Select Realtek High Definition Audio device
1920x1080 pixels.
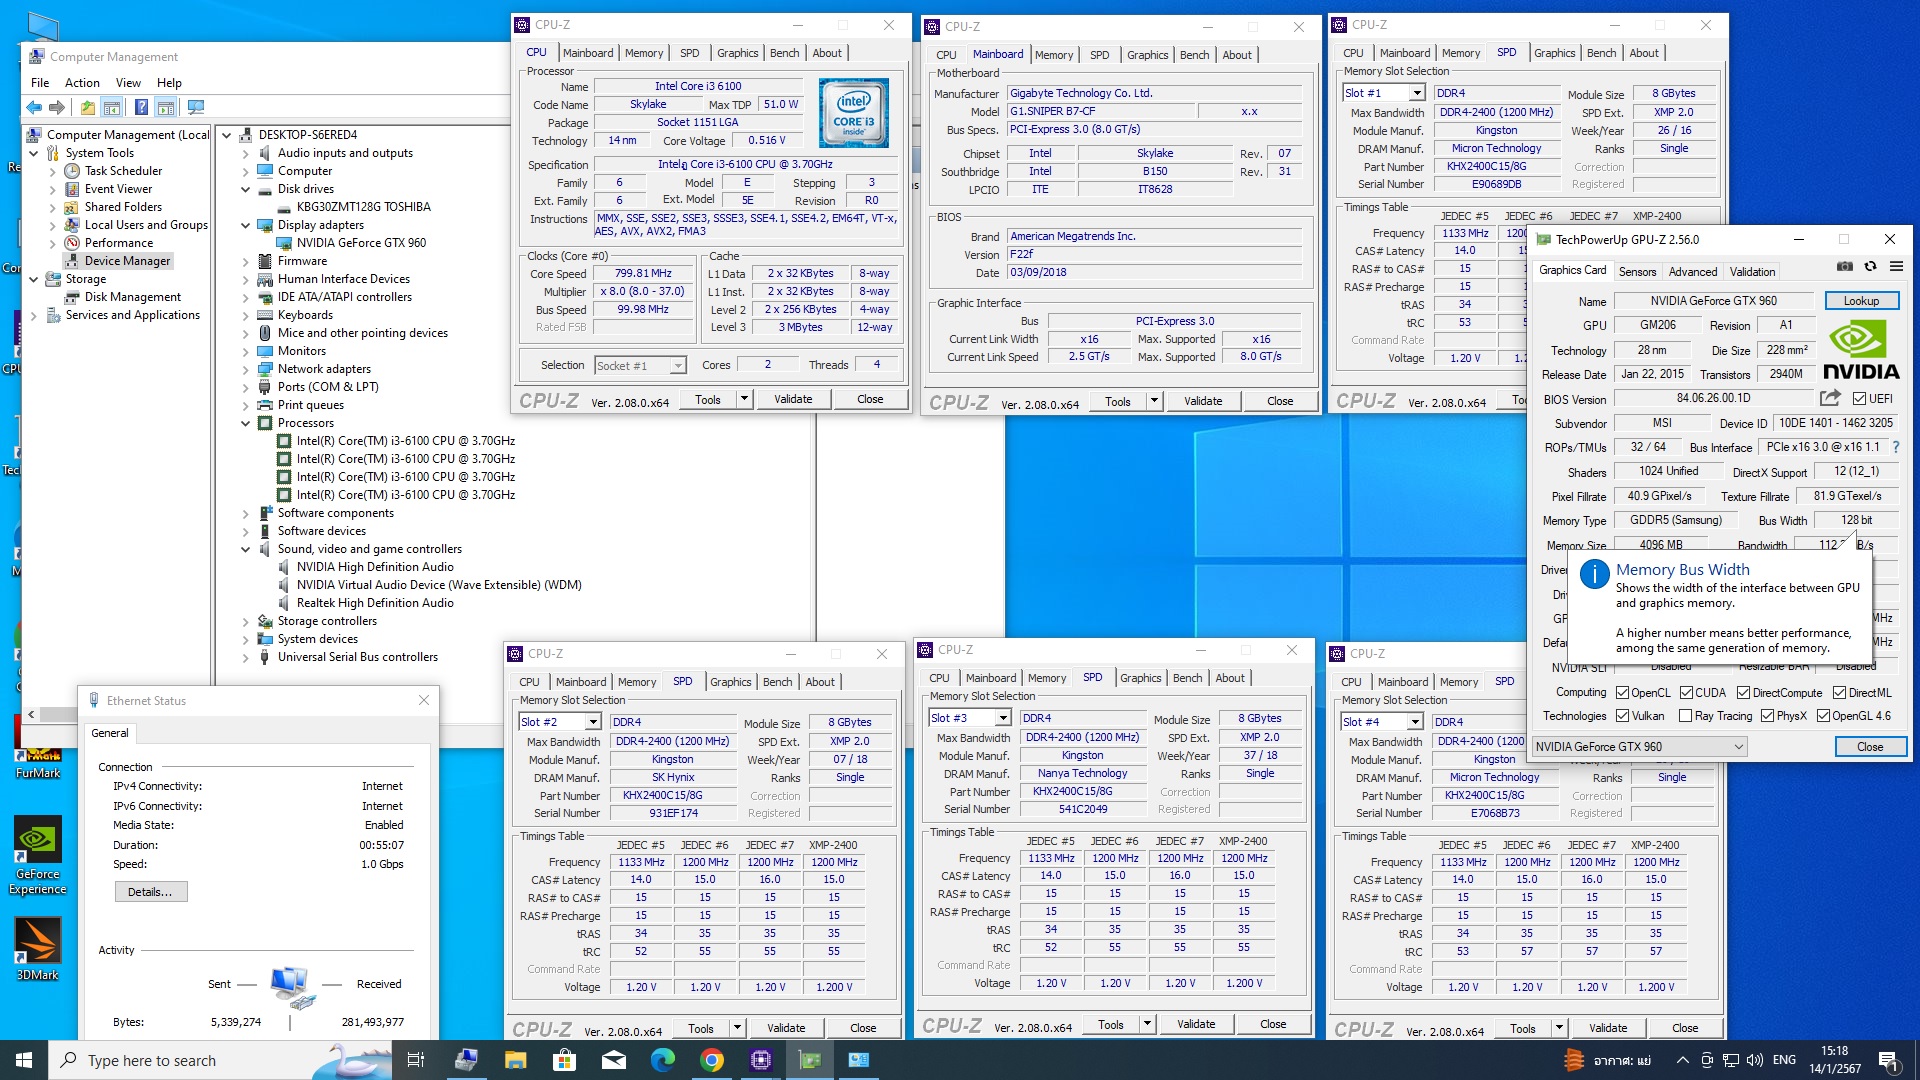click(x=375, y=603)
